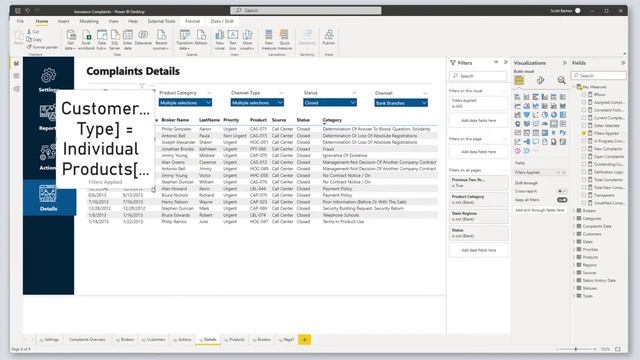Check the Filters Applied measure checkbox
640x360 pixels.
(584, 133)
